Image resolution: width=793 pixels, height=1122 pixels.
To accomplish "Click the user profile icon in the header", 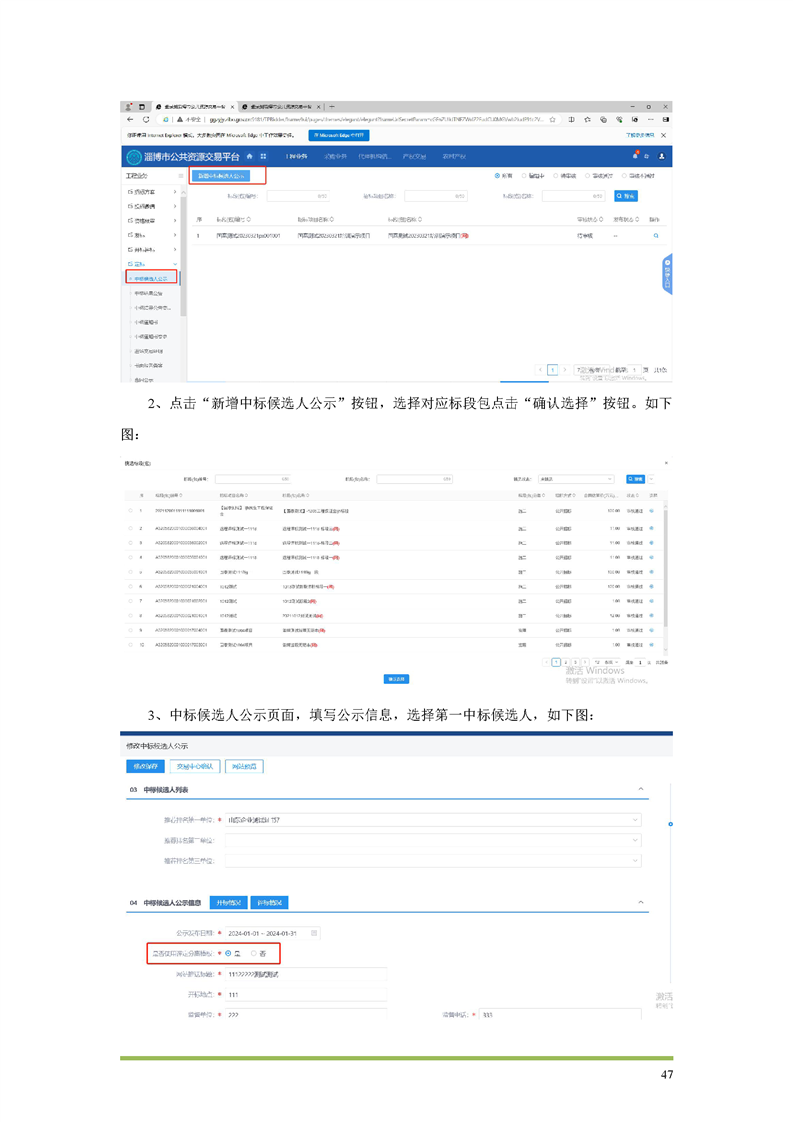I will [661, 157].
